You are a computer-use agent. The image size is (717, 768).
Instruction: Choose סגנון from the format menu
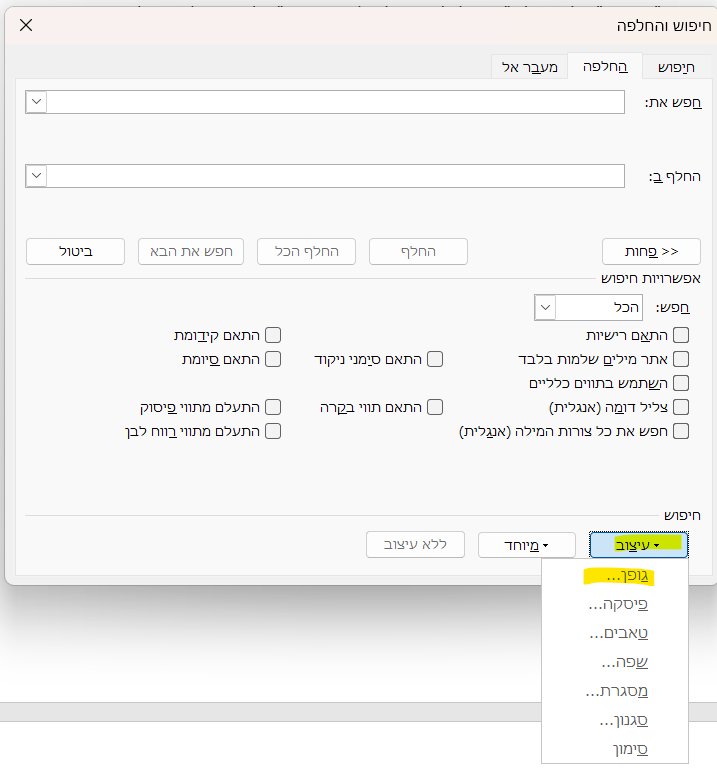[615, 720]
